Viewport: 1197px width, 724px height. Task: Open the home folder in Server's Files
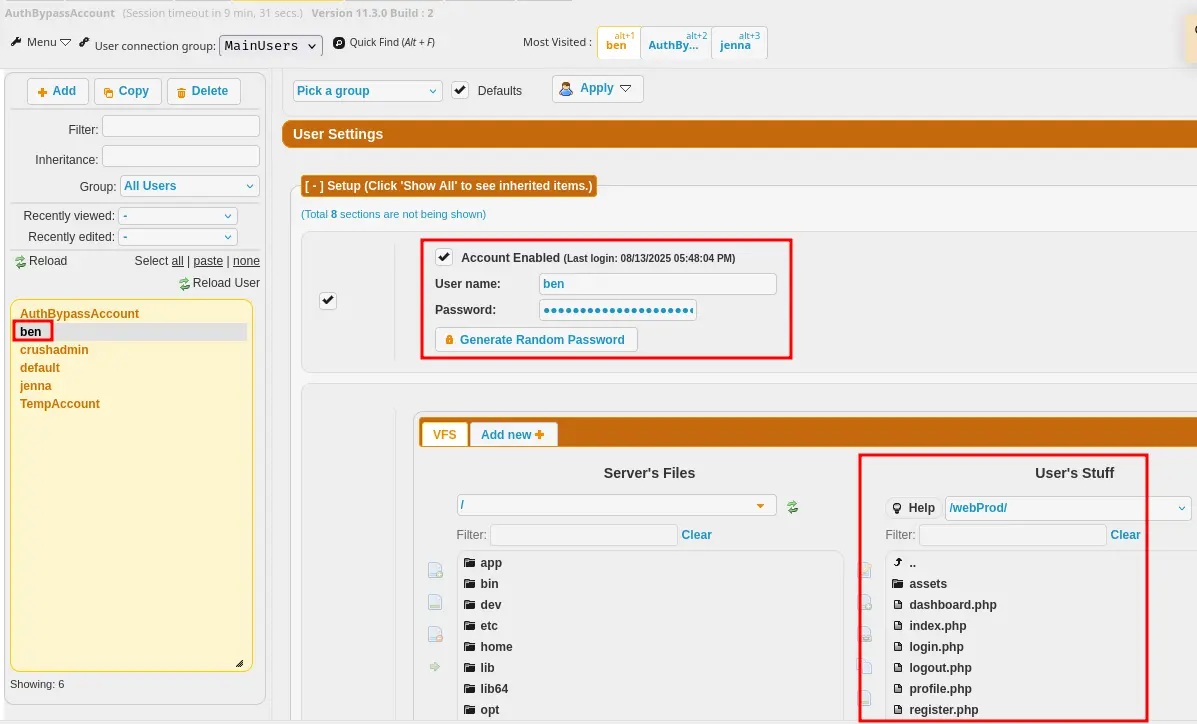click(495, 647)
